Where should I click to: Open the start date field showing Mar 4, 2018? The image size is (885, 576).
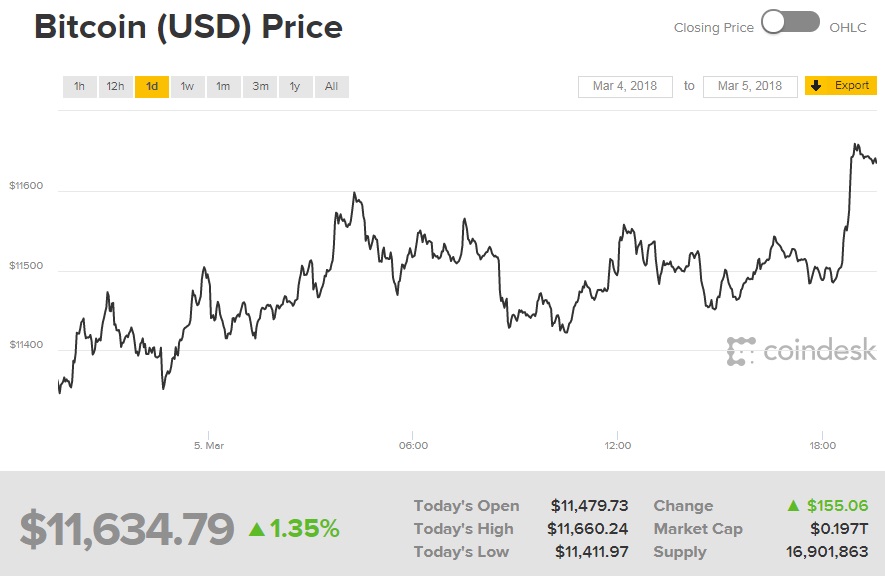coord(625,86)
